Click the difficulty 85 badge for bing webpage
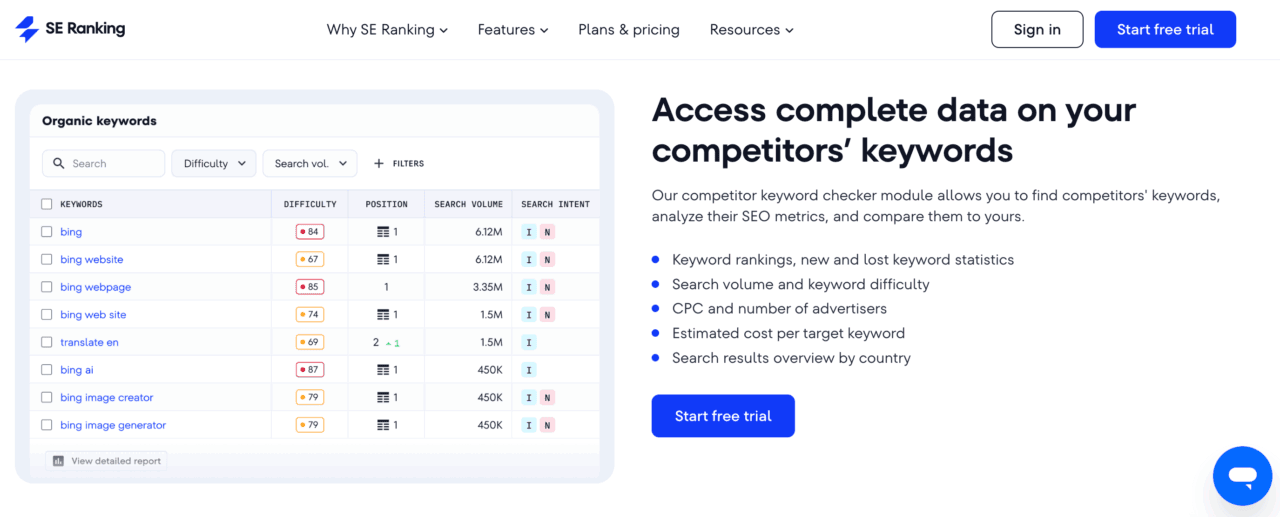 (x=309, y=287)
